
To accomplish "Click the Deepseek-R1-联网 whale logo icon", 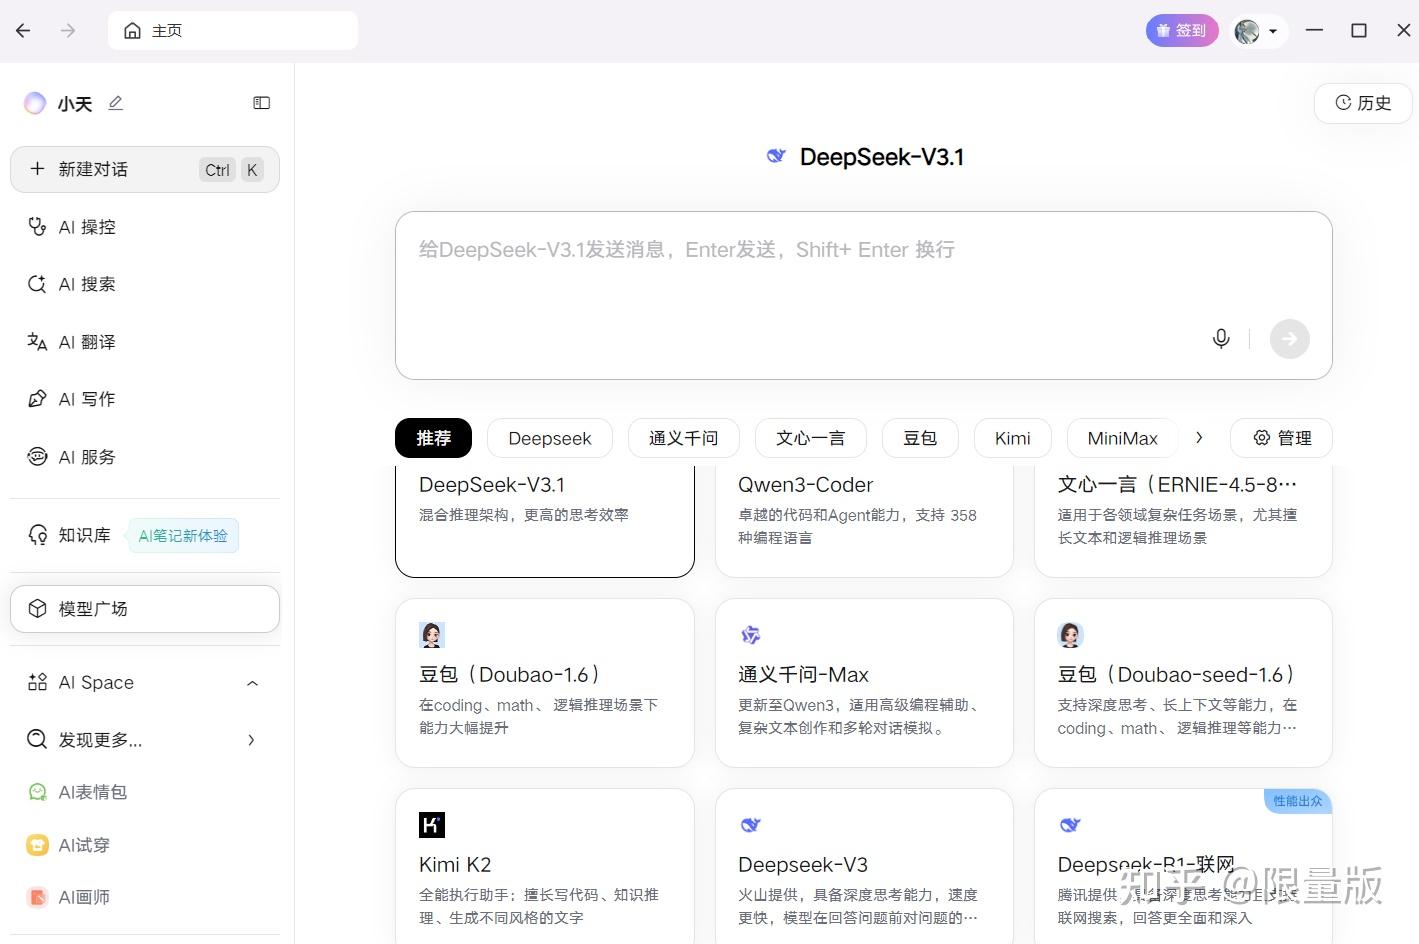I will (x=1070, y=825).
